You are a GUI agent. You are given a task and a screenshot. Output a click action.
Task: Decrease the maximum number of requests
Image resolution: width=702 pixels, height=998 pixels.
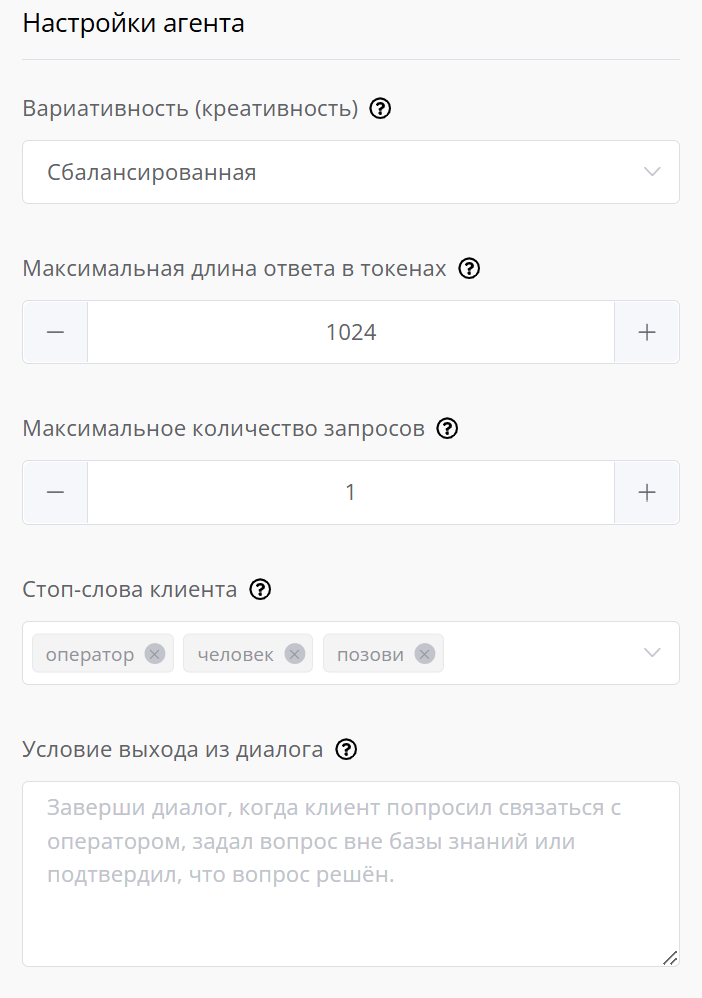pyautogui.click(x=55, y=493)
